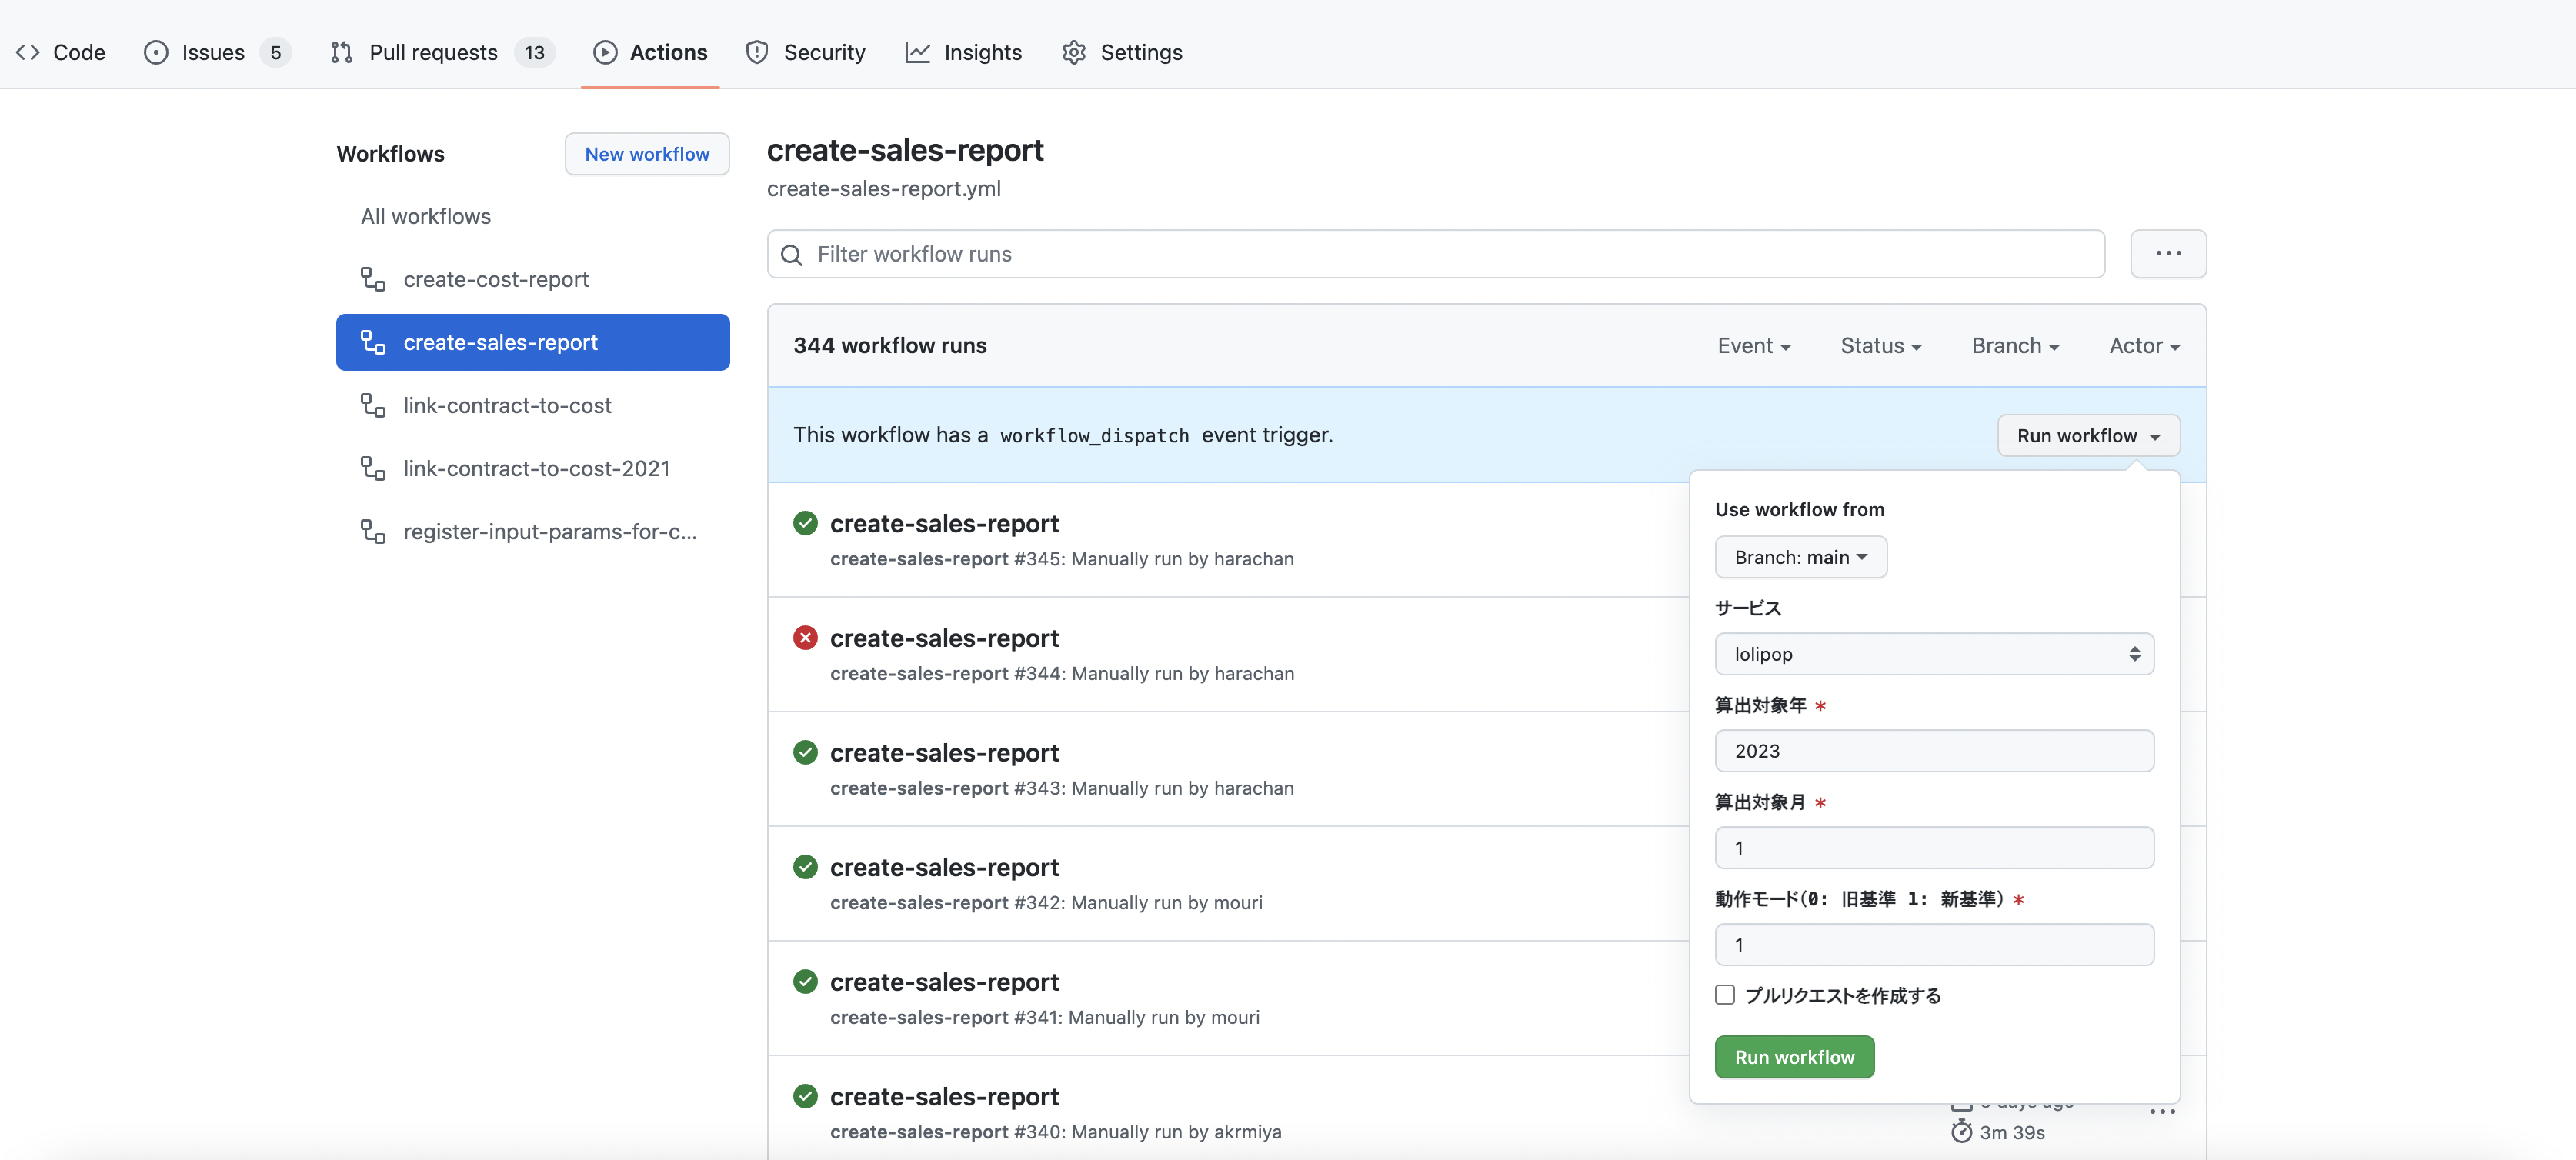Open the kebab menu next to the filter bar
The image size is (2576, 1160).
pyautogui.click(x=2168, y=254)
